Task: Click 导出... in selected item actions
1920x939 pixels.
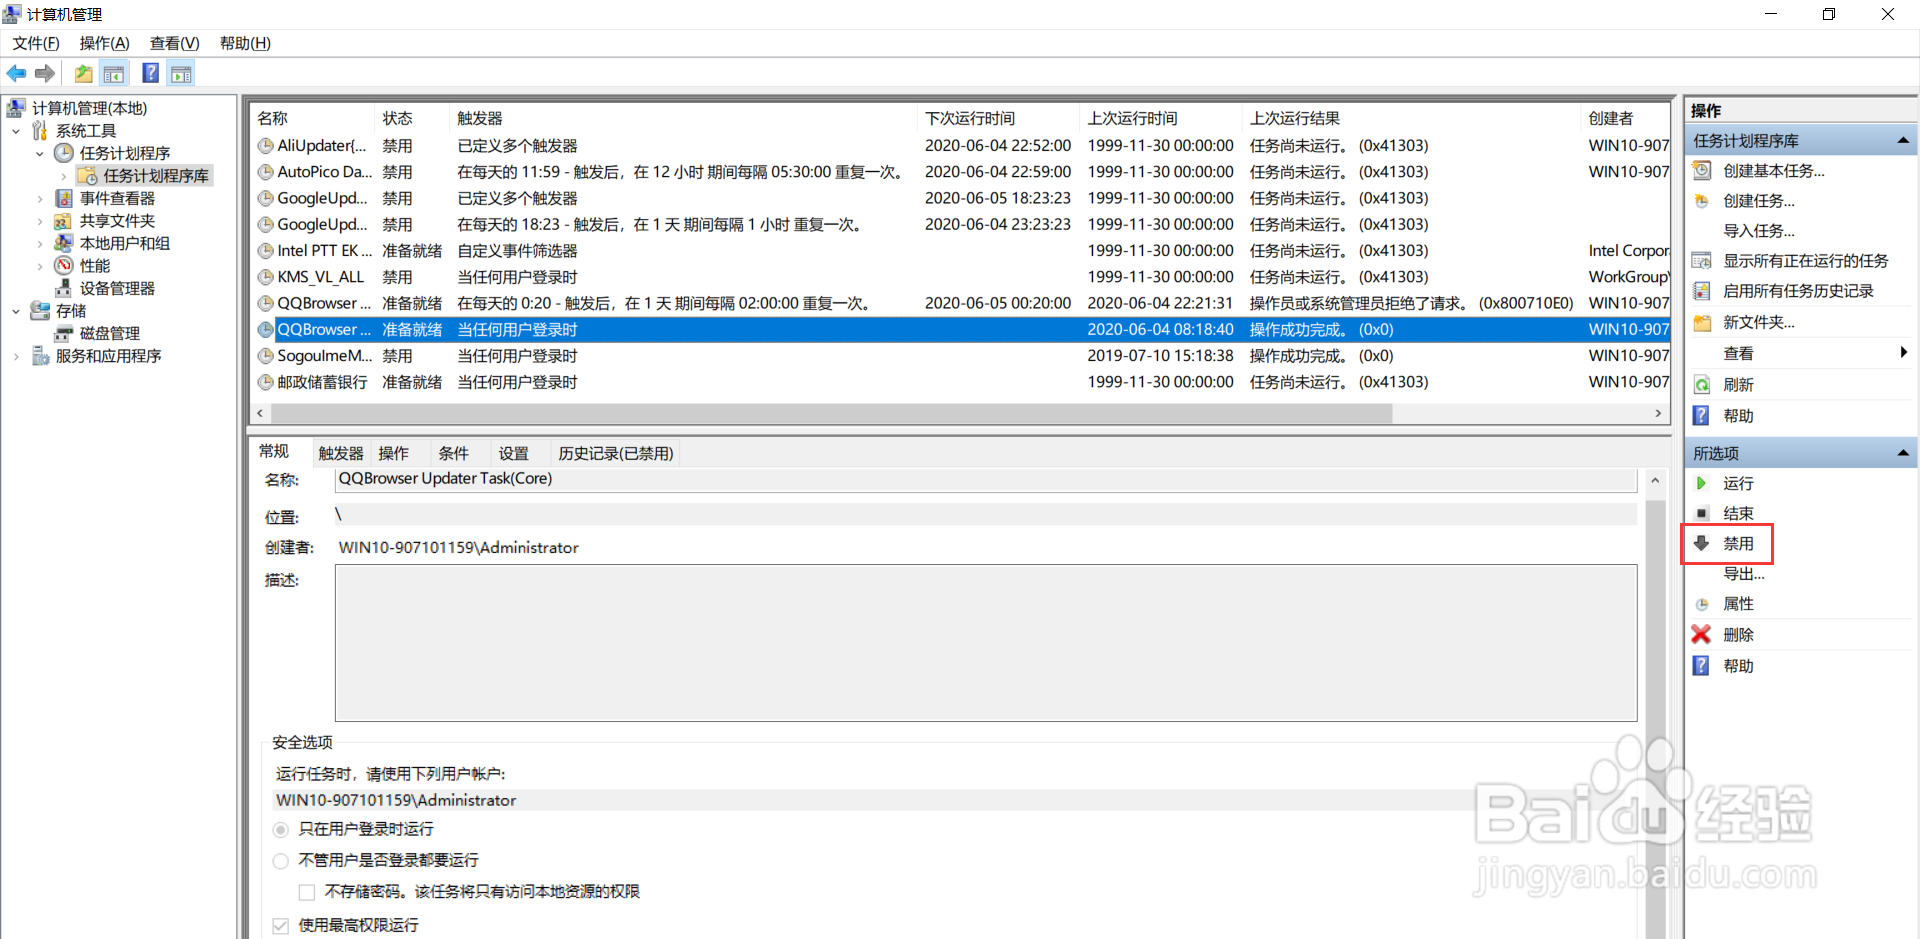Action: [1744, 573]
